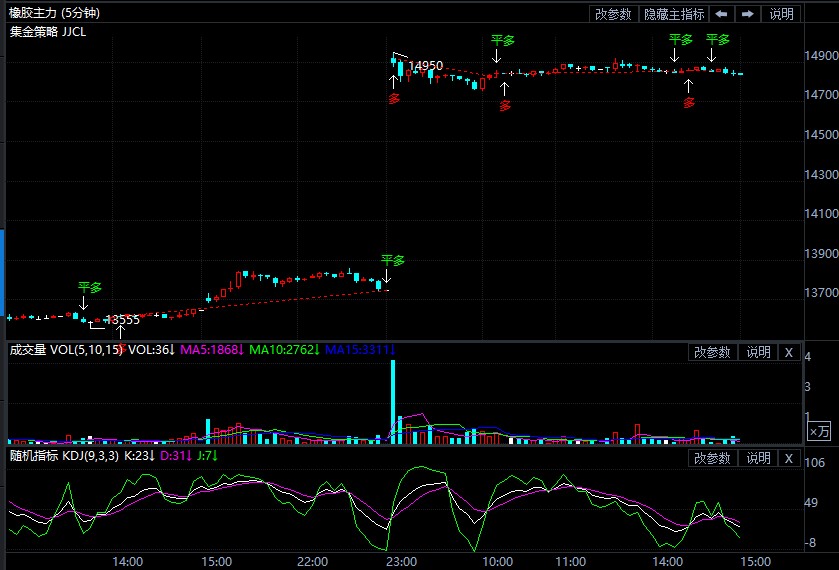Click the 14500 price axis label
Viewport: 839px width, 570px height.
(x=821, y=134)
